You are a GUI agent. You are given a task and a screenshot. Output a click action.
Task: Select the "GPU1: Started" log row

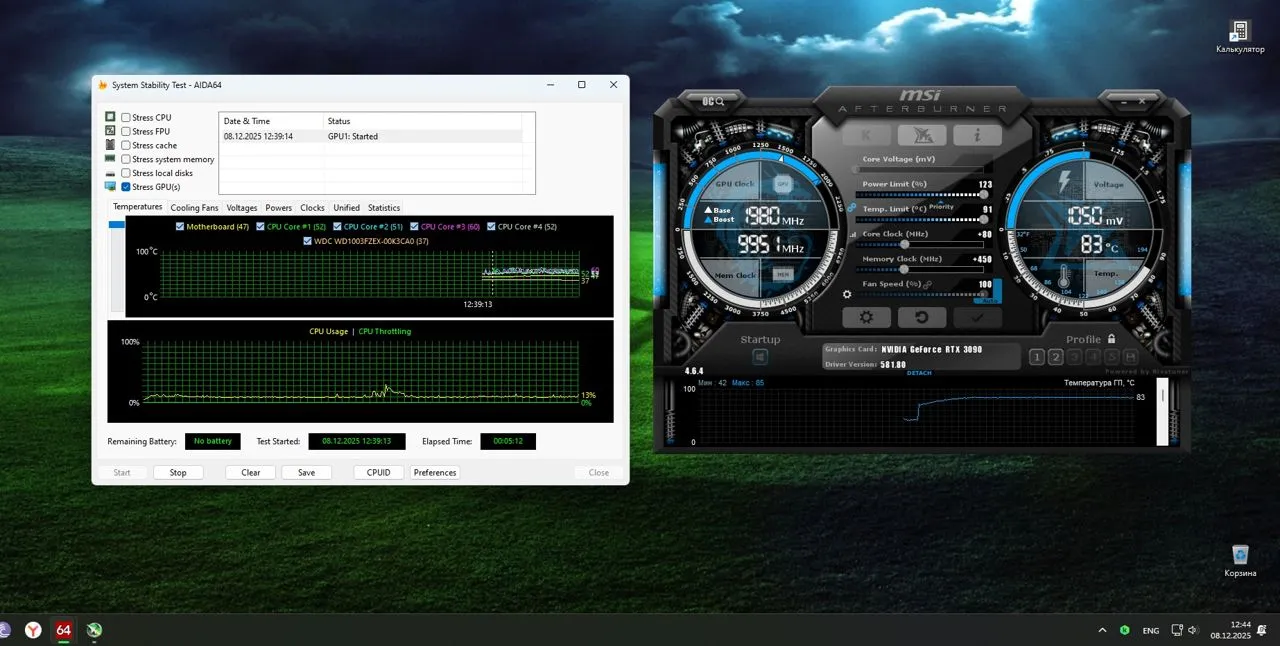click(371, 136)
